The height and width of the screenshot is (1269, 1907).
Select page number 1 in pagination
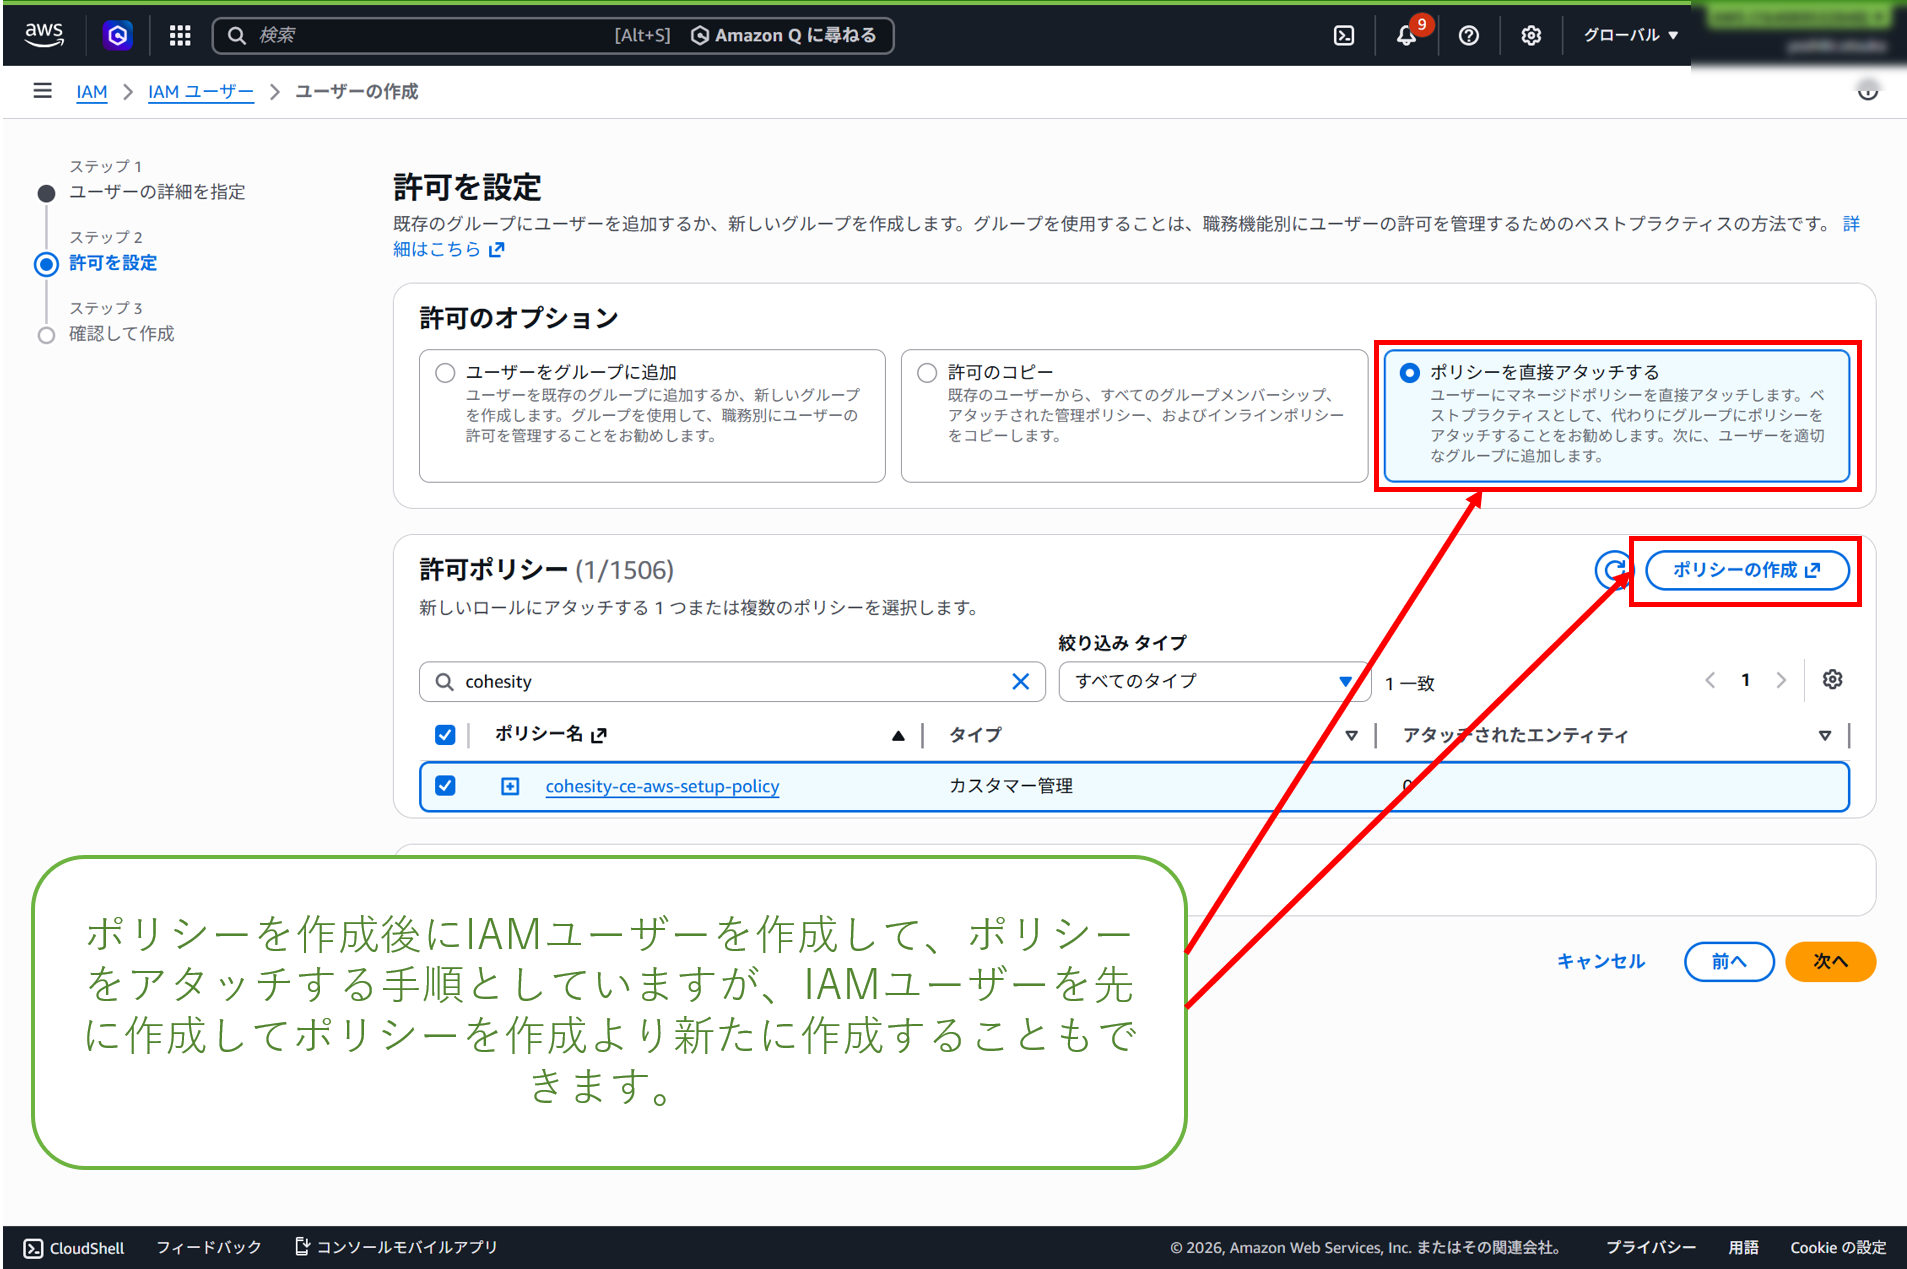pos(1746,681)
